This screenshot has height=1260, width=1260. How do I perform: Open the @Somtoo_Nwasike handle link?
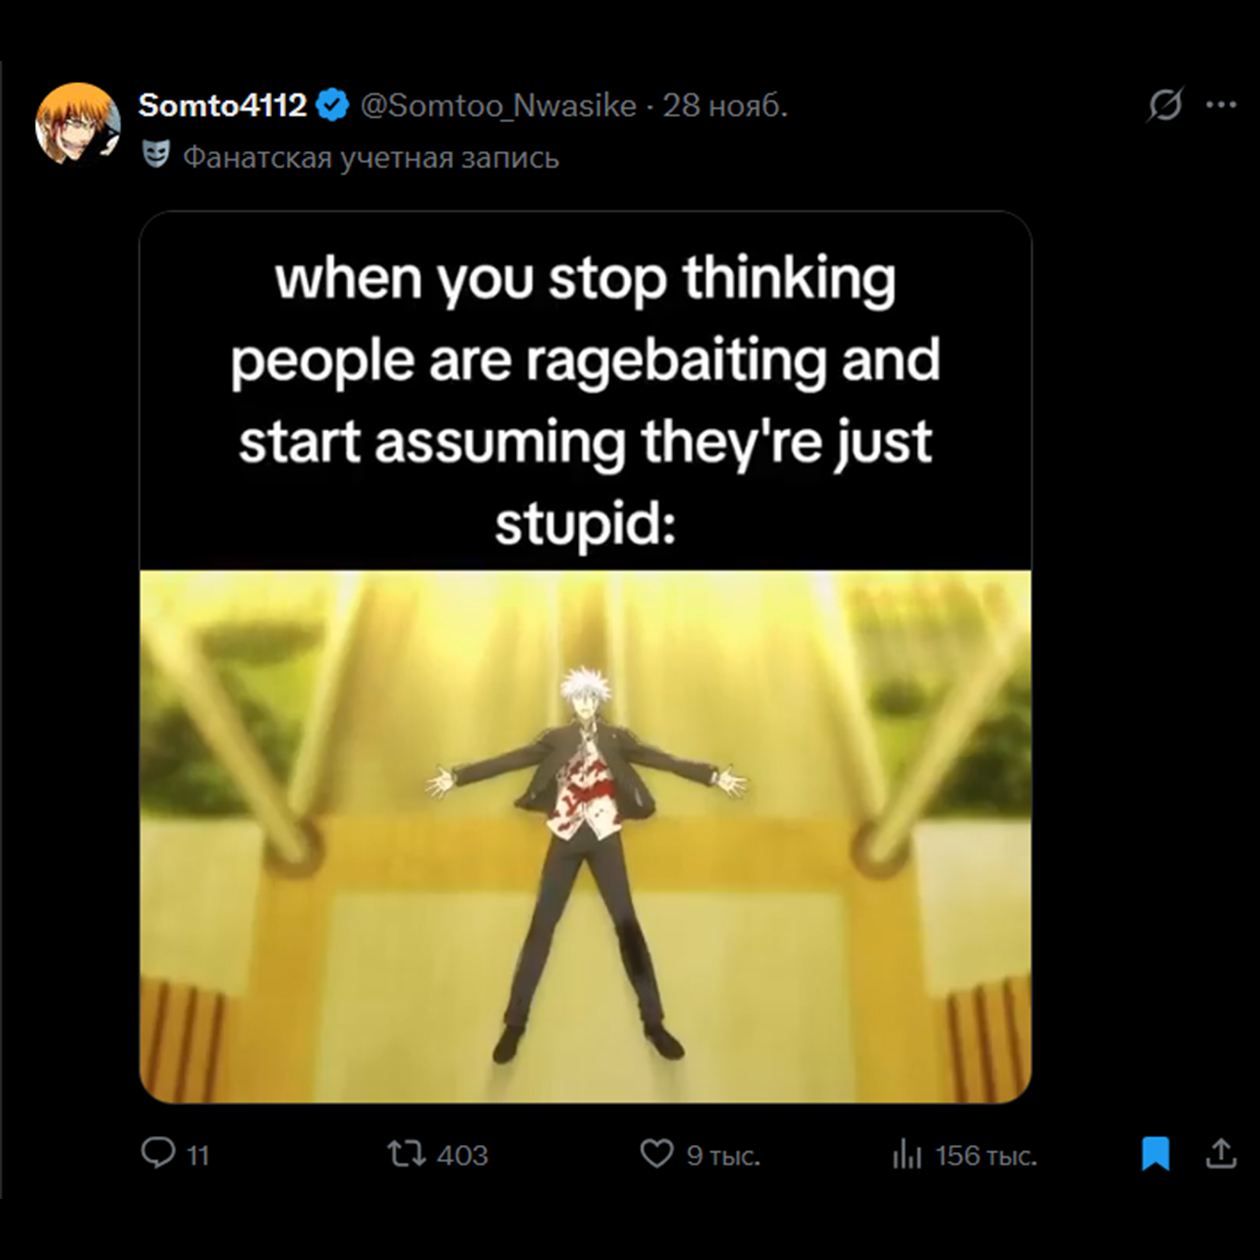pyautogui.click(x=498, y=105)
